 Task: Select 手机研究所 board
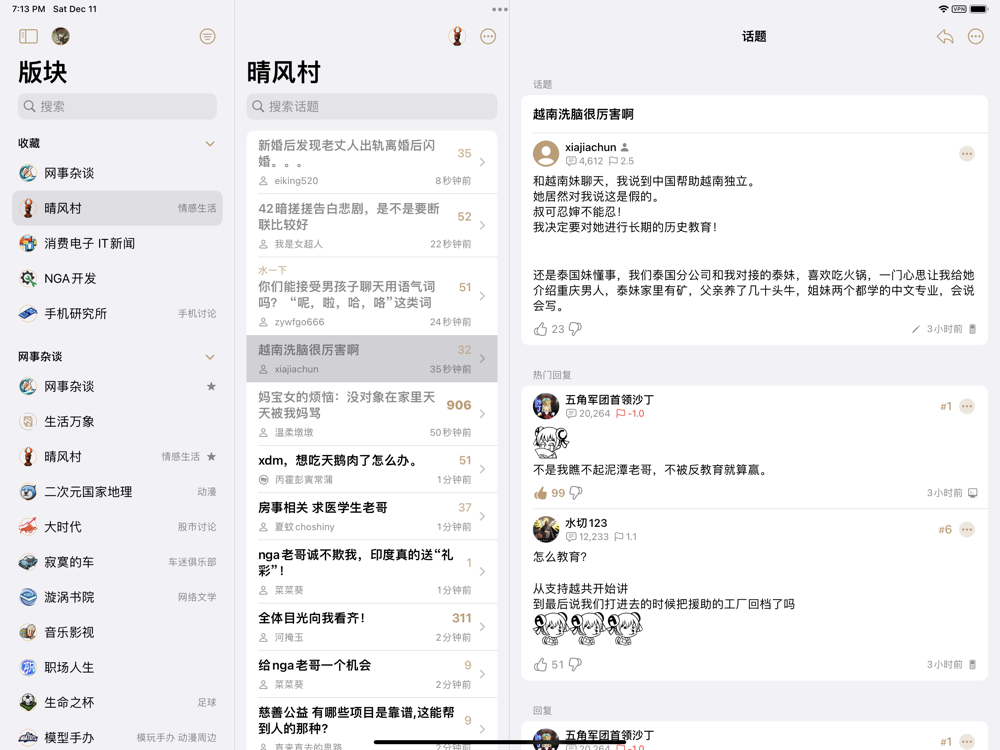pyautogui.click(x=117, y=313)
